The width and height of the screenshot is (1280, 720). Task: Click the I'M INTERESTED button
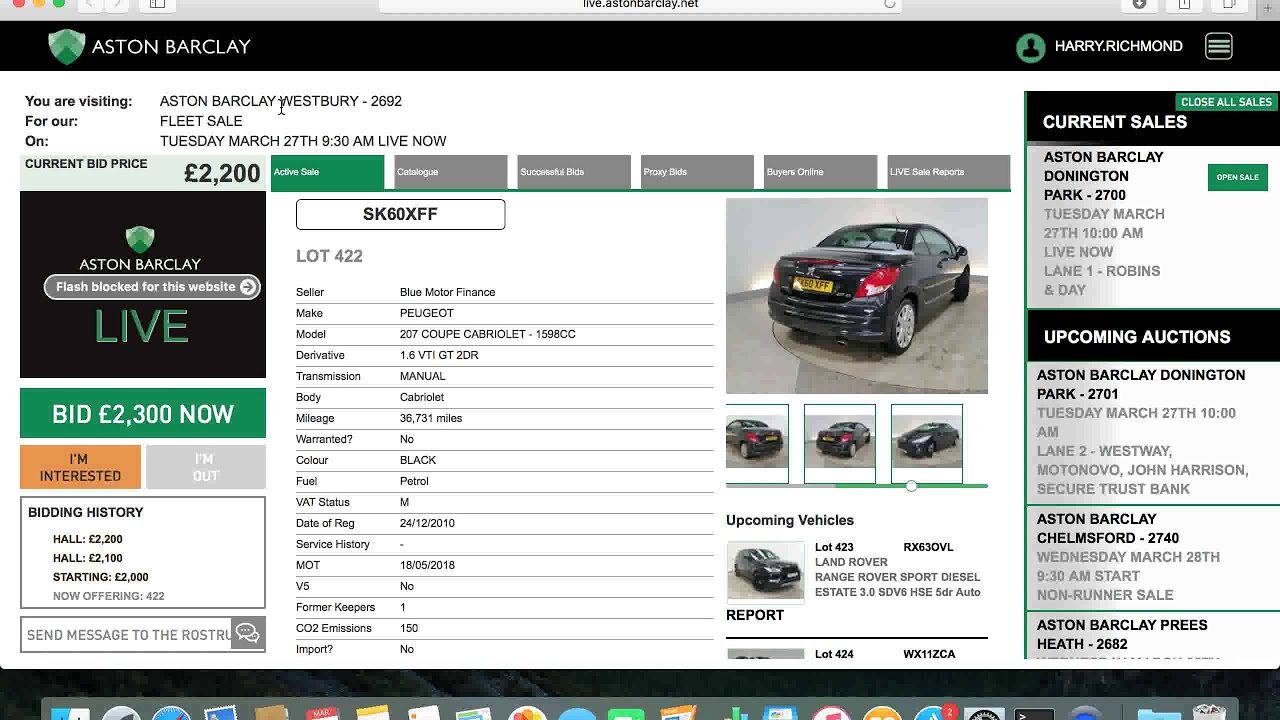point(80,467)
